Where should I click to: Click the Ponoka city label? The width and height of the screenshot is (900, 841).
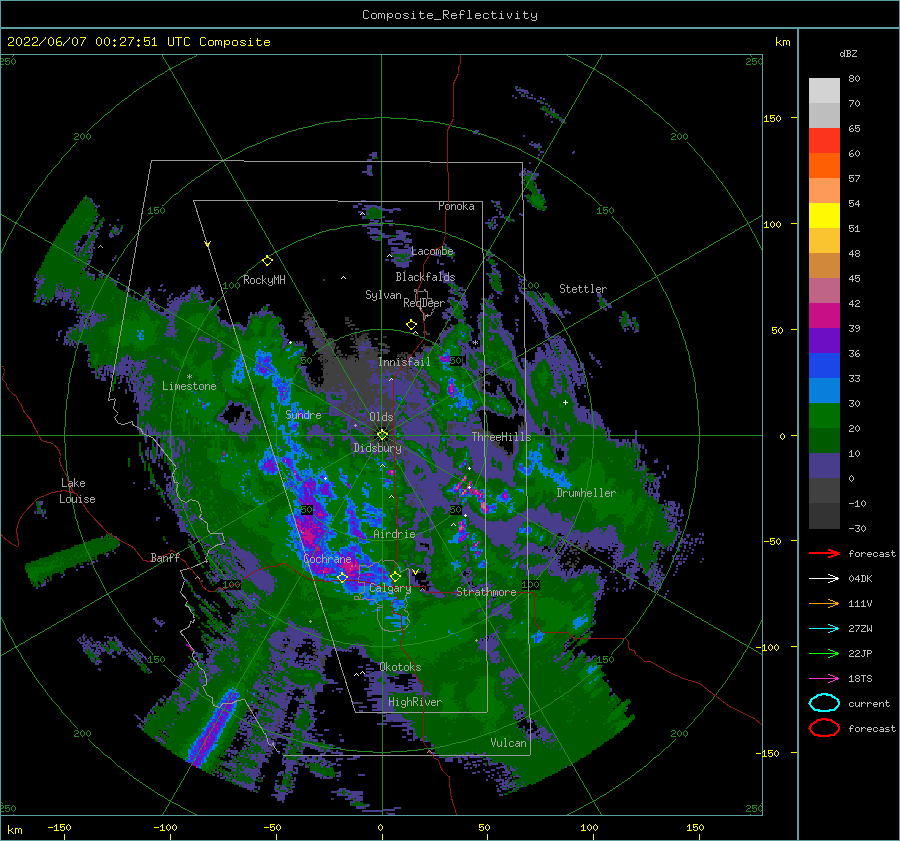pyautogui.click(x=456, y=206)
